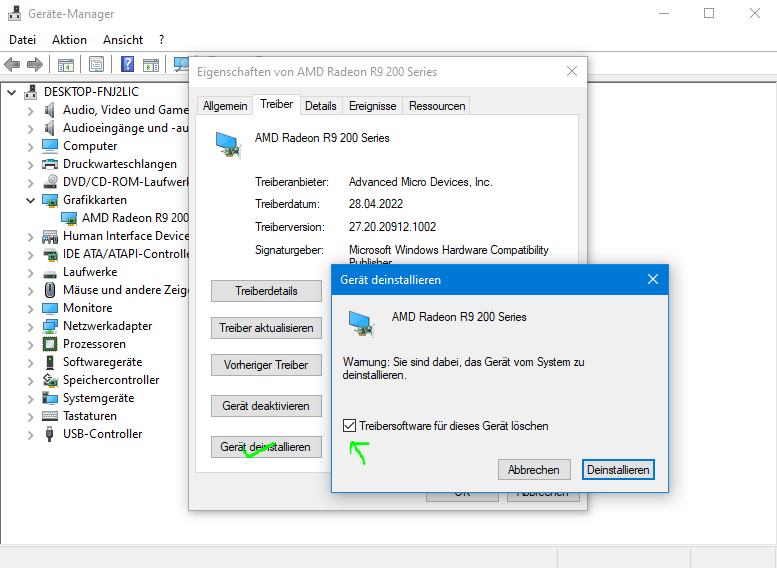Click the Deinstallieren button
The image size is (777, 568).
(x=618, y=470)
